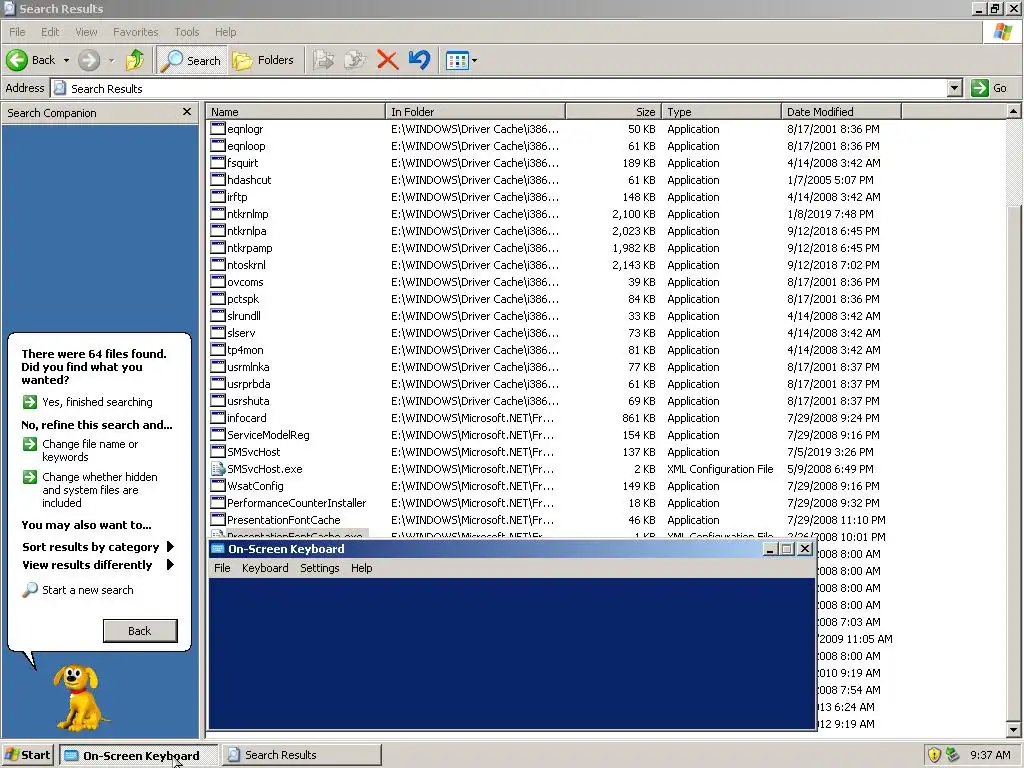Click the Safely Remove Hardware tray icon
The height and width of the screenshot is (768, 1024).
pyautogui.click(x=953, y=755)
